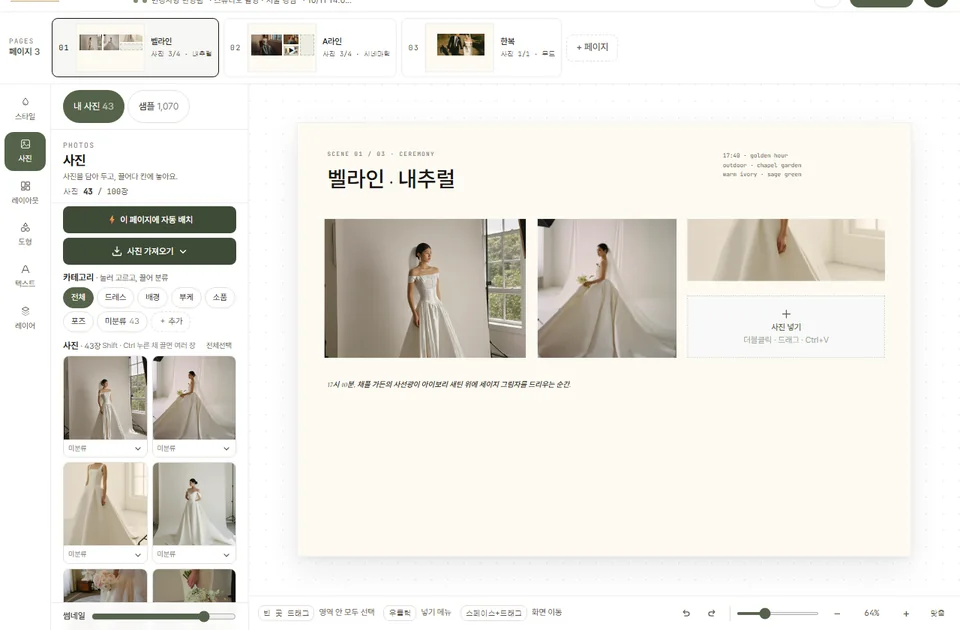Zoom in with the plus icon

906,613
